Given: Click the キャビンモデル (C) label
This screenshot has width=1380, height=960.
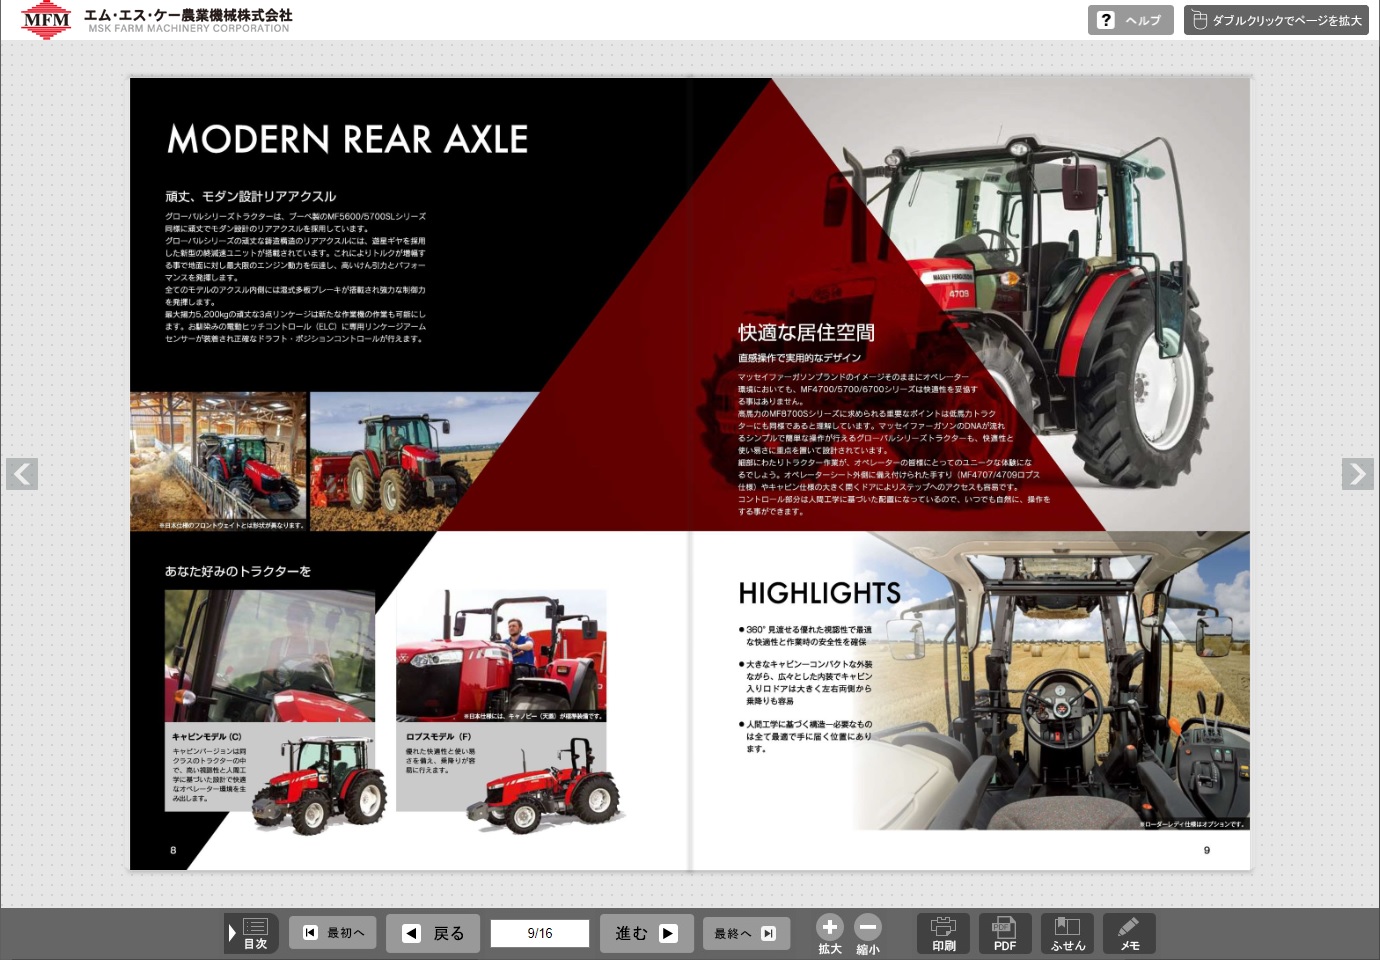Looking at the screenshot, I should click(206, 737).
